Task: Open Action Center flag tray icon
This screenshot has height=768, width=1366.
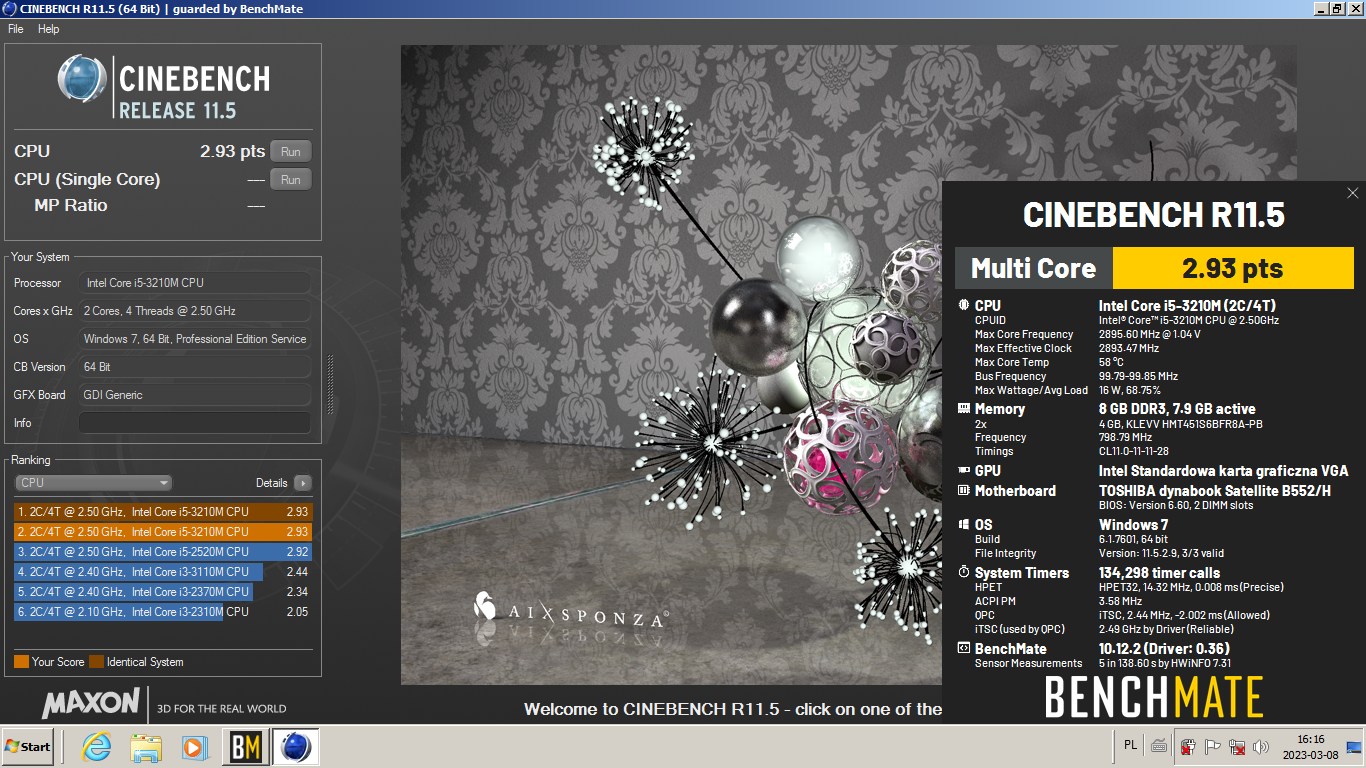Action: pos(1212,746)
